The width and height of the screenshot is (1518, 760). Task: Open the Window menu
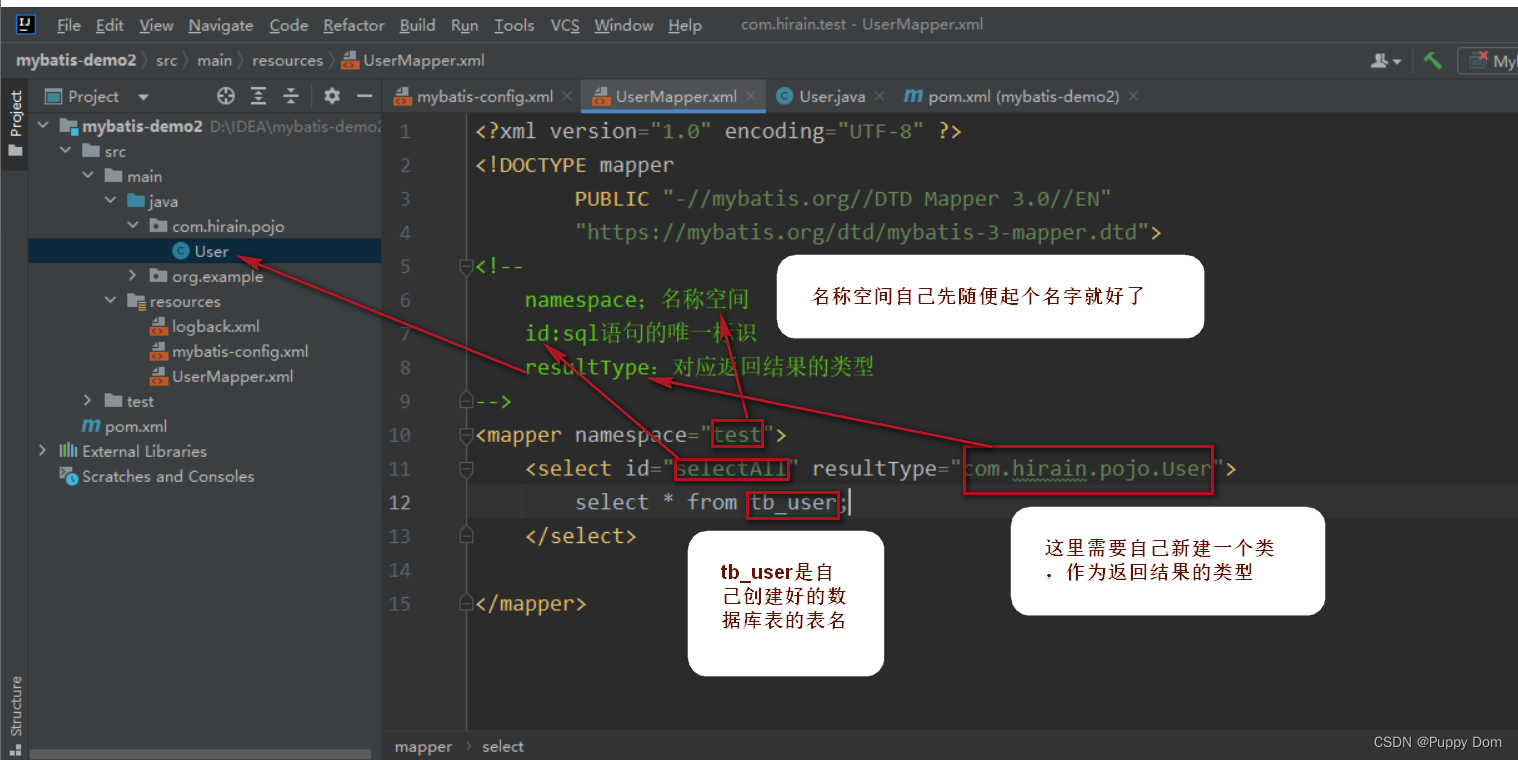[x=623, y=25]
